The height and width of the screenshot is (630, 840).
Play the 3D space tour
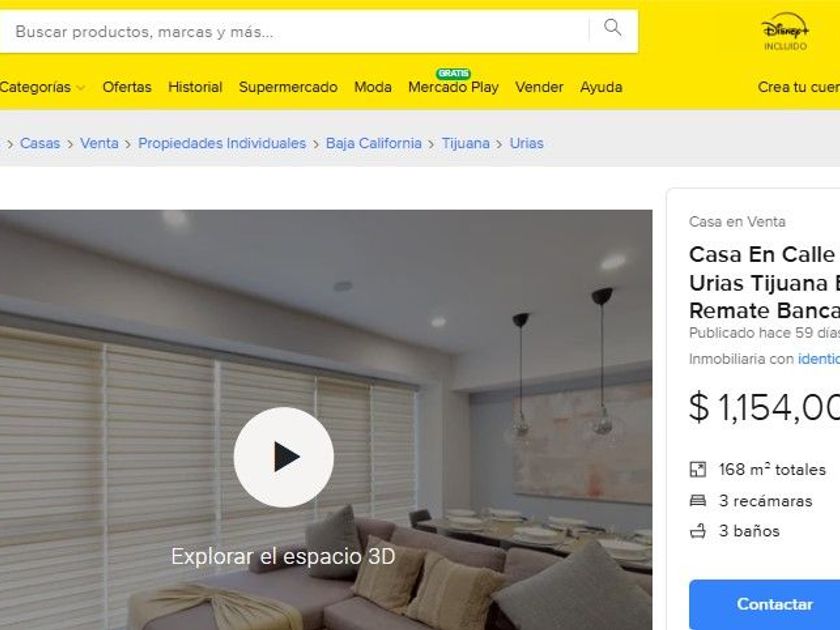(284, 457)
